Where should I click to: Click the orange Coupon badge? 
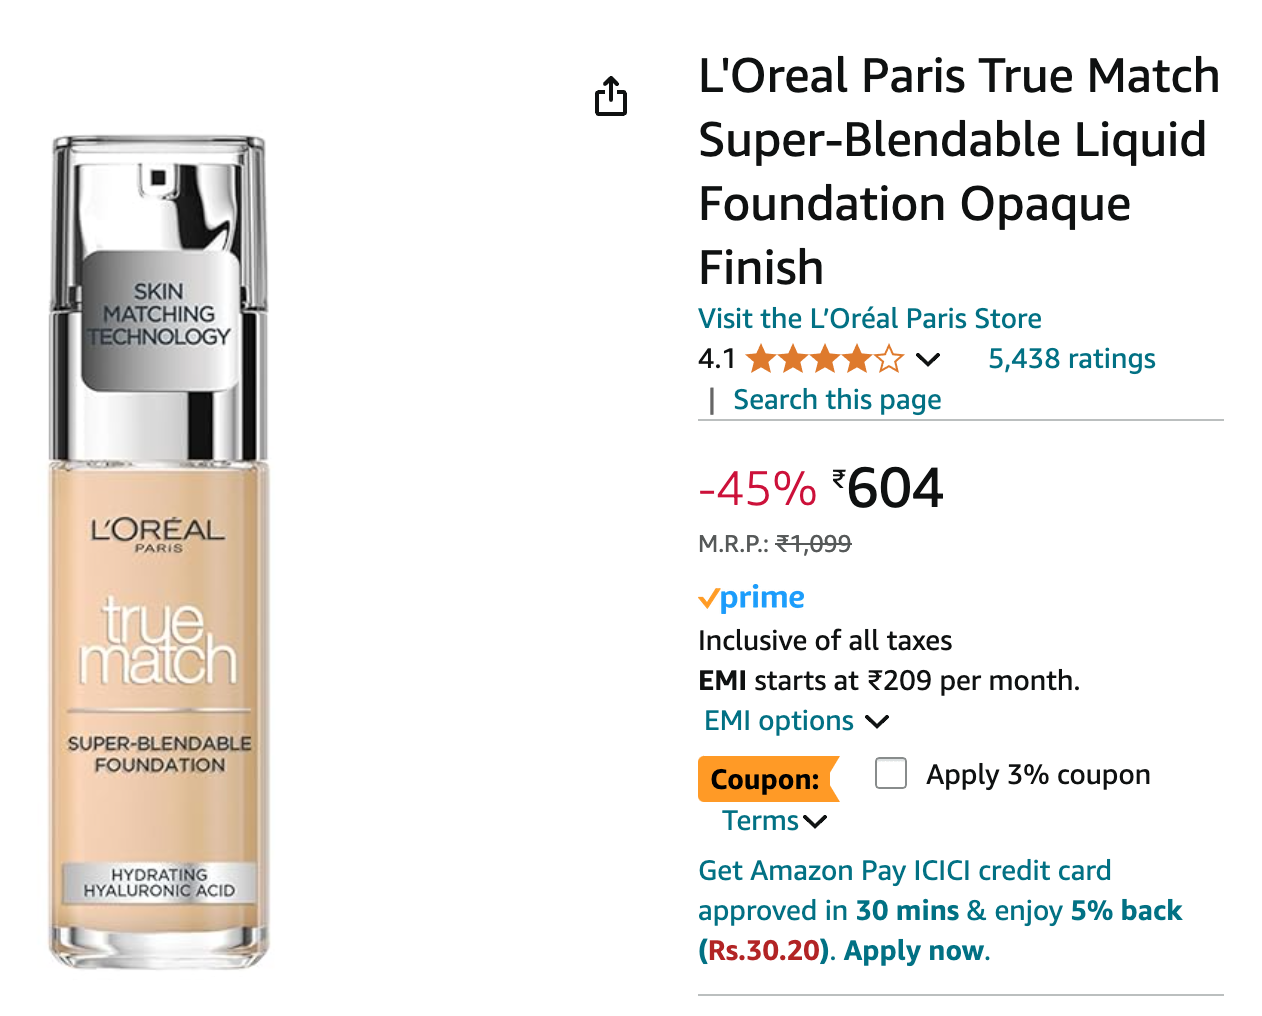click(765, 779)
